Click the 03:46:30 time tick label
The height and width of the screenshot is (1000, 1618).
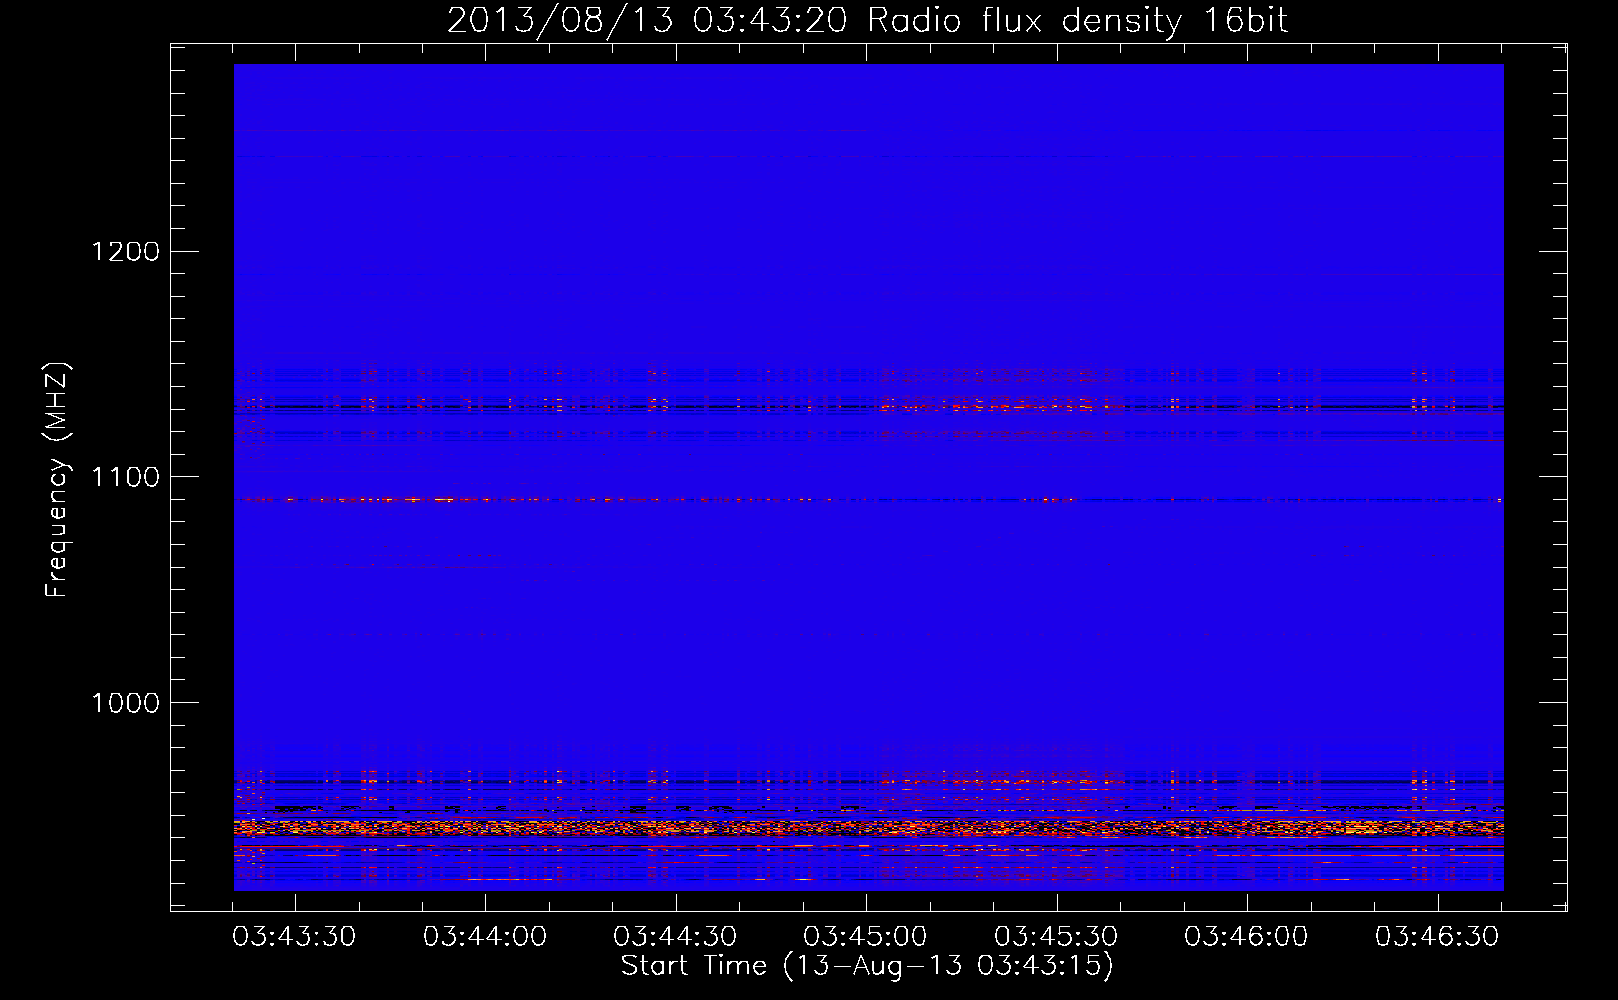pyautogui.click(x=1437, y=937)
